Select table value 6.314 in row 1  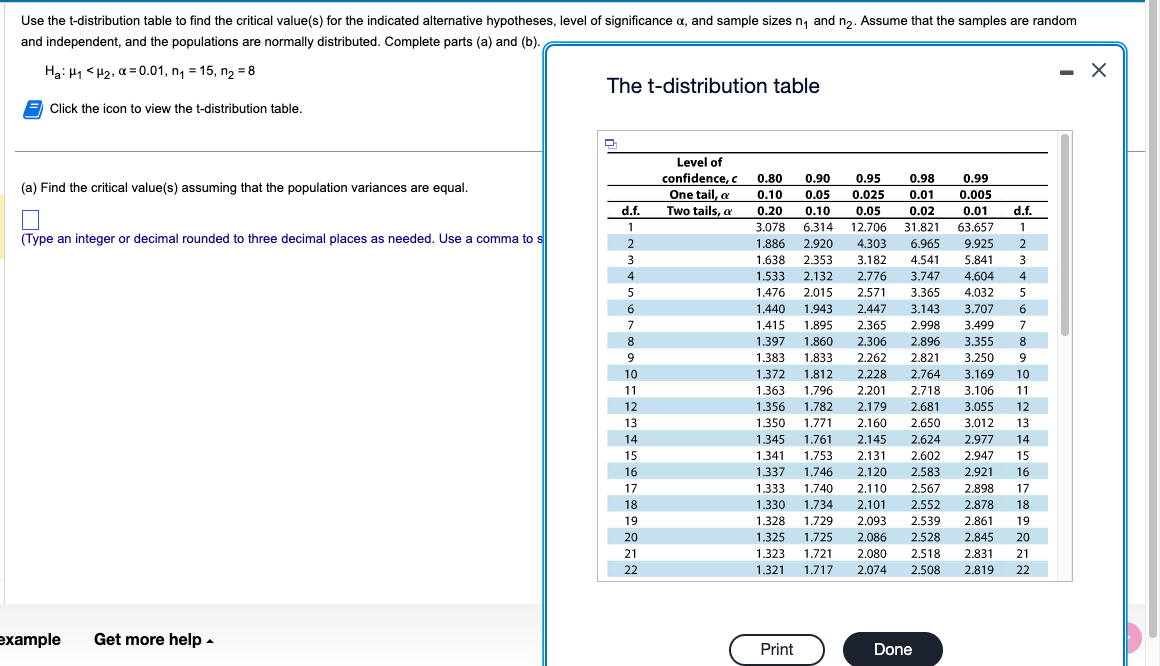tap(818, 227)
